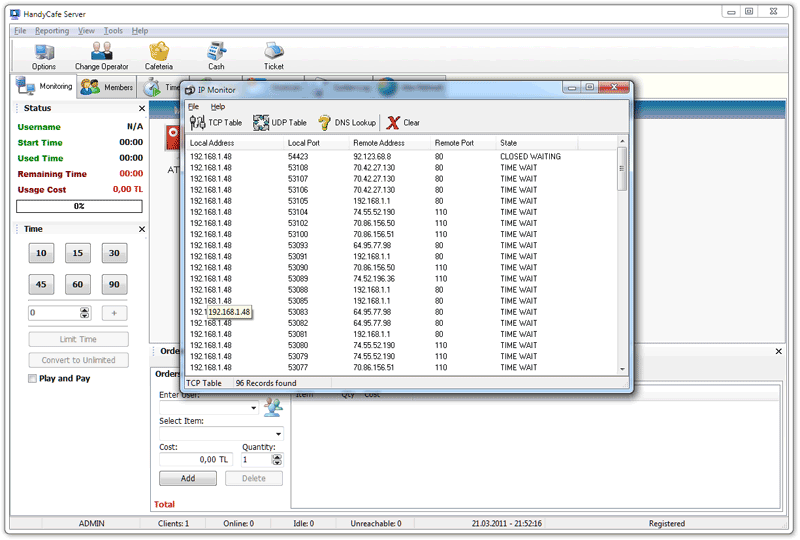Close the Orders panel
Viewport: 800px width, 540px height.
tap(779, 351)
